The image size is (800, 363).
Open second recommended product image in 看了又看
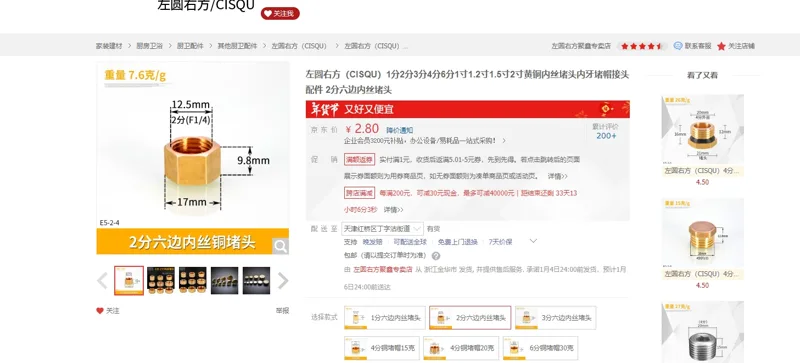point(703,233)
